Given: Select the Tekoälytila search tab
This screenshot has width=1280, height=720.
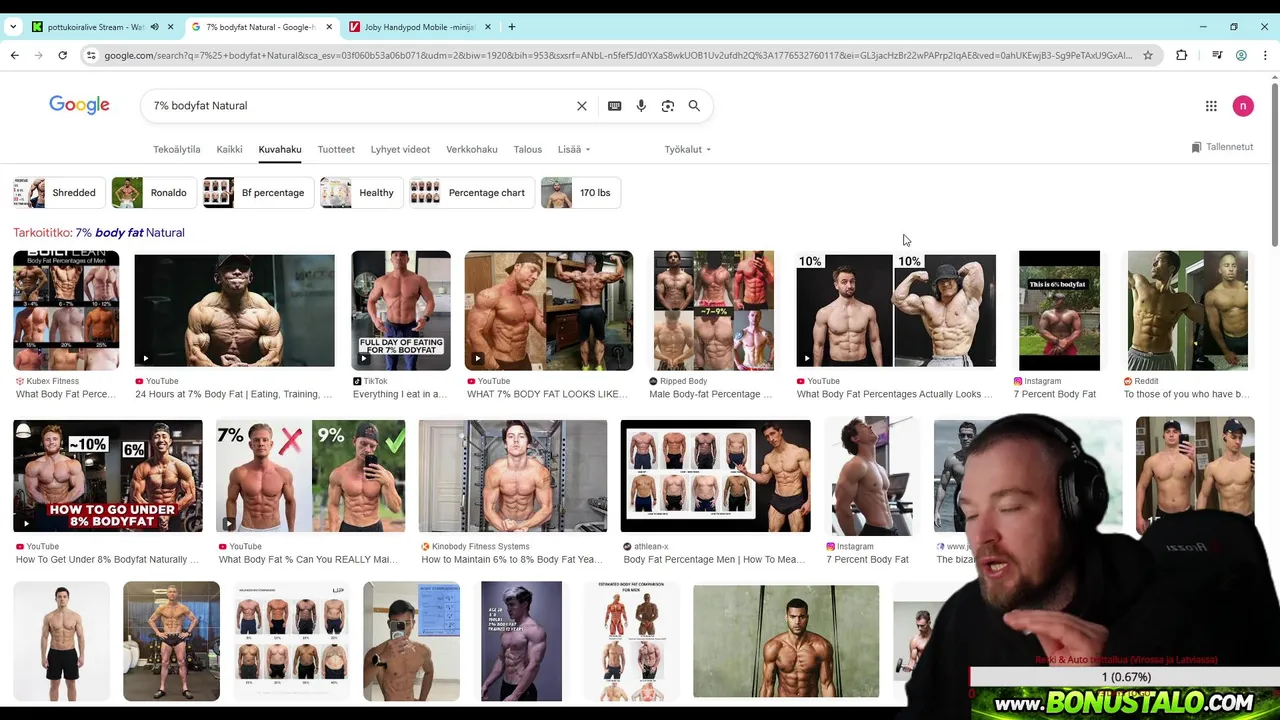Looking at the screenshot, I should 176,149.
